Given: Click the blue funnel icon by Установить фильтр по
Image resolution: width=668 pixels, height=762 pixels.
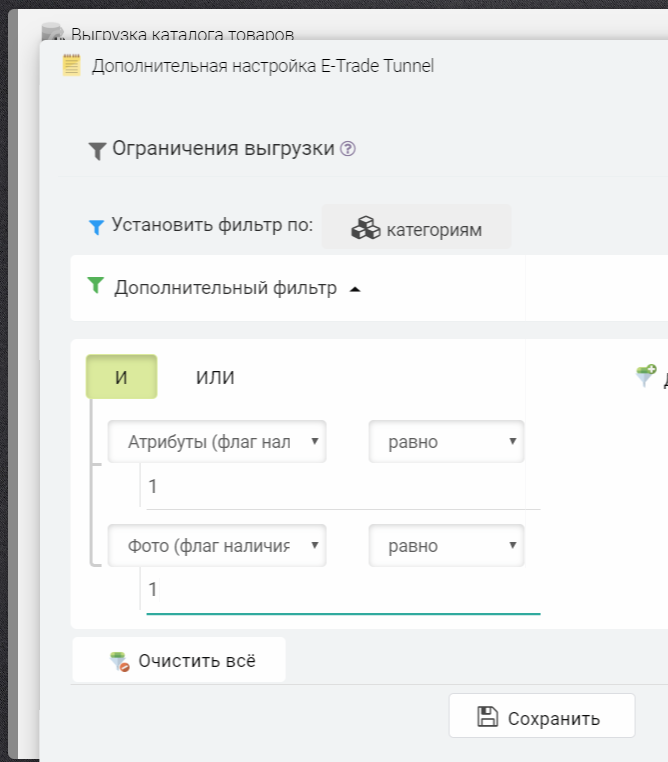Looking at the screenshot, I should pyautogui.click(x=97, y=226).
